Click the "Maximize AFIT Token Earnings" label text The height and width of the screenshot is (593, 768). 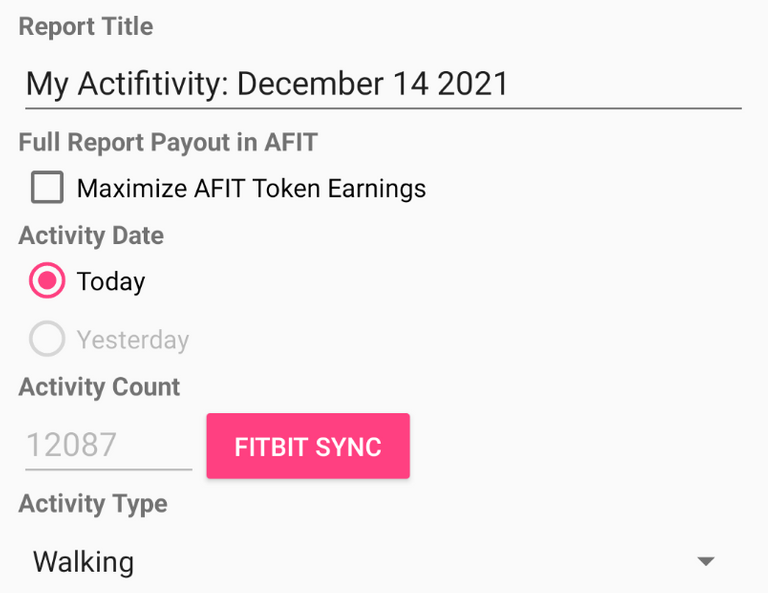click(x=251, y=188)
